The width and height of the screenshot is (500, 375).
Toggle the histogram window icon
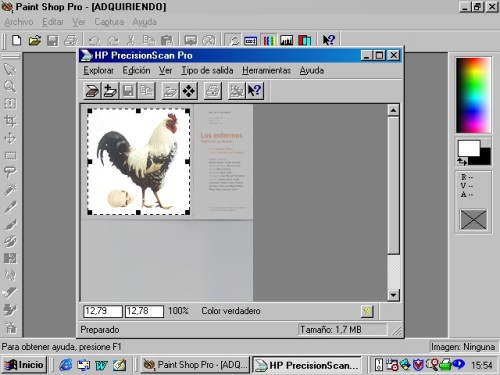click(x=287, y=40)
